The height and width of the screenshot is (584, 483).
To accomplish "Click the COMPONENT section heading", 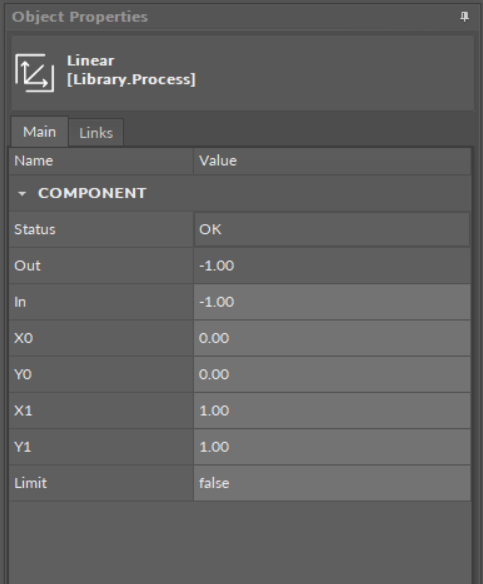I will (92, 193).
